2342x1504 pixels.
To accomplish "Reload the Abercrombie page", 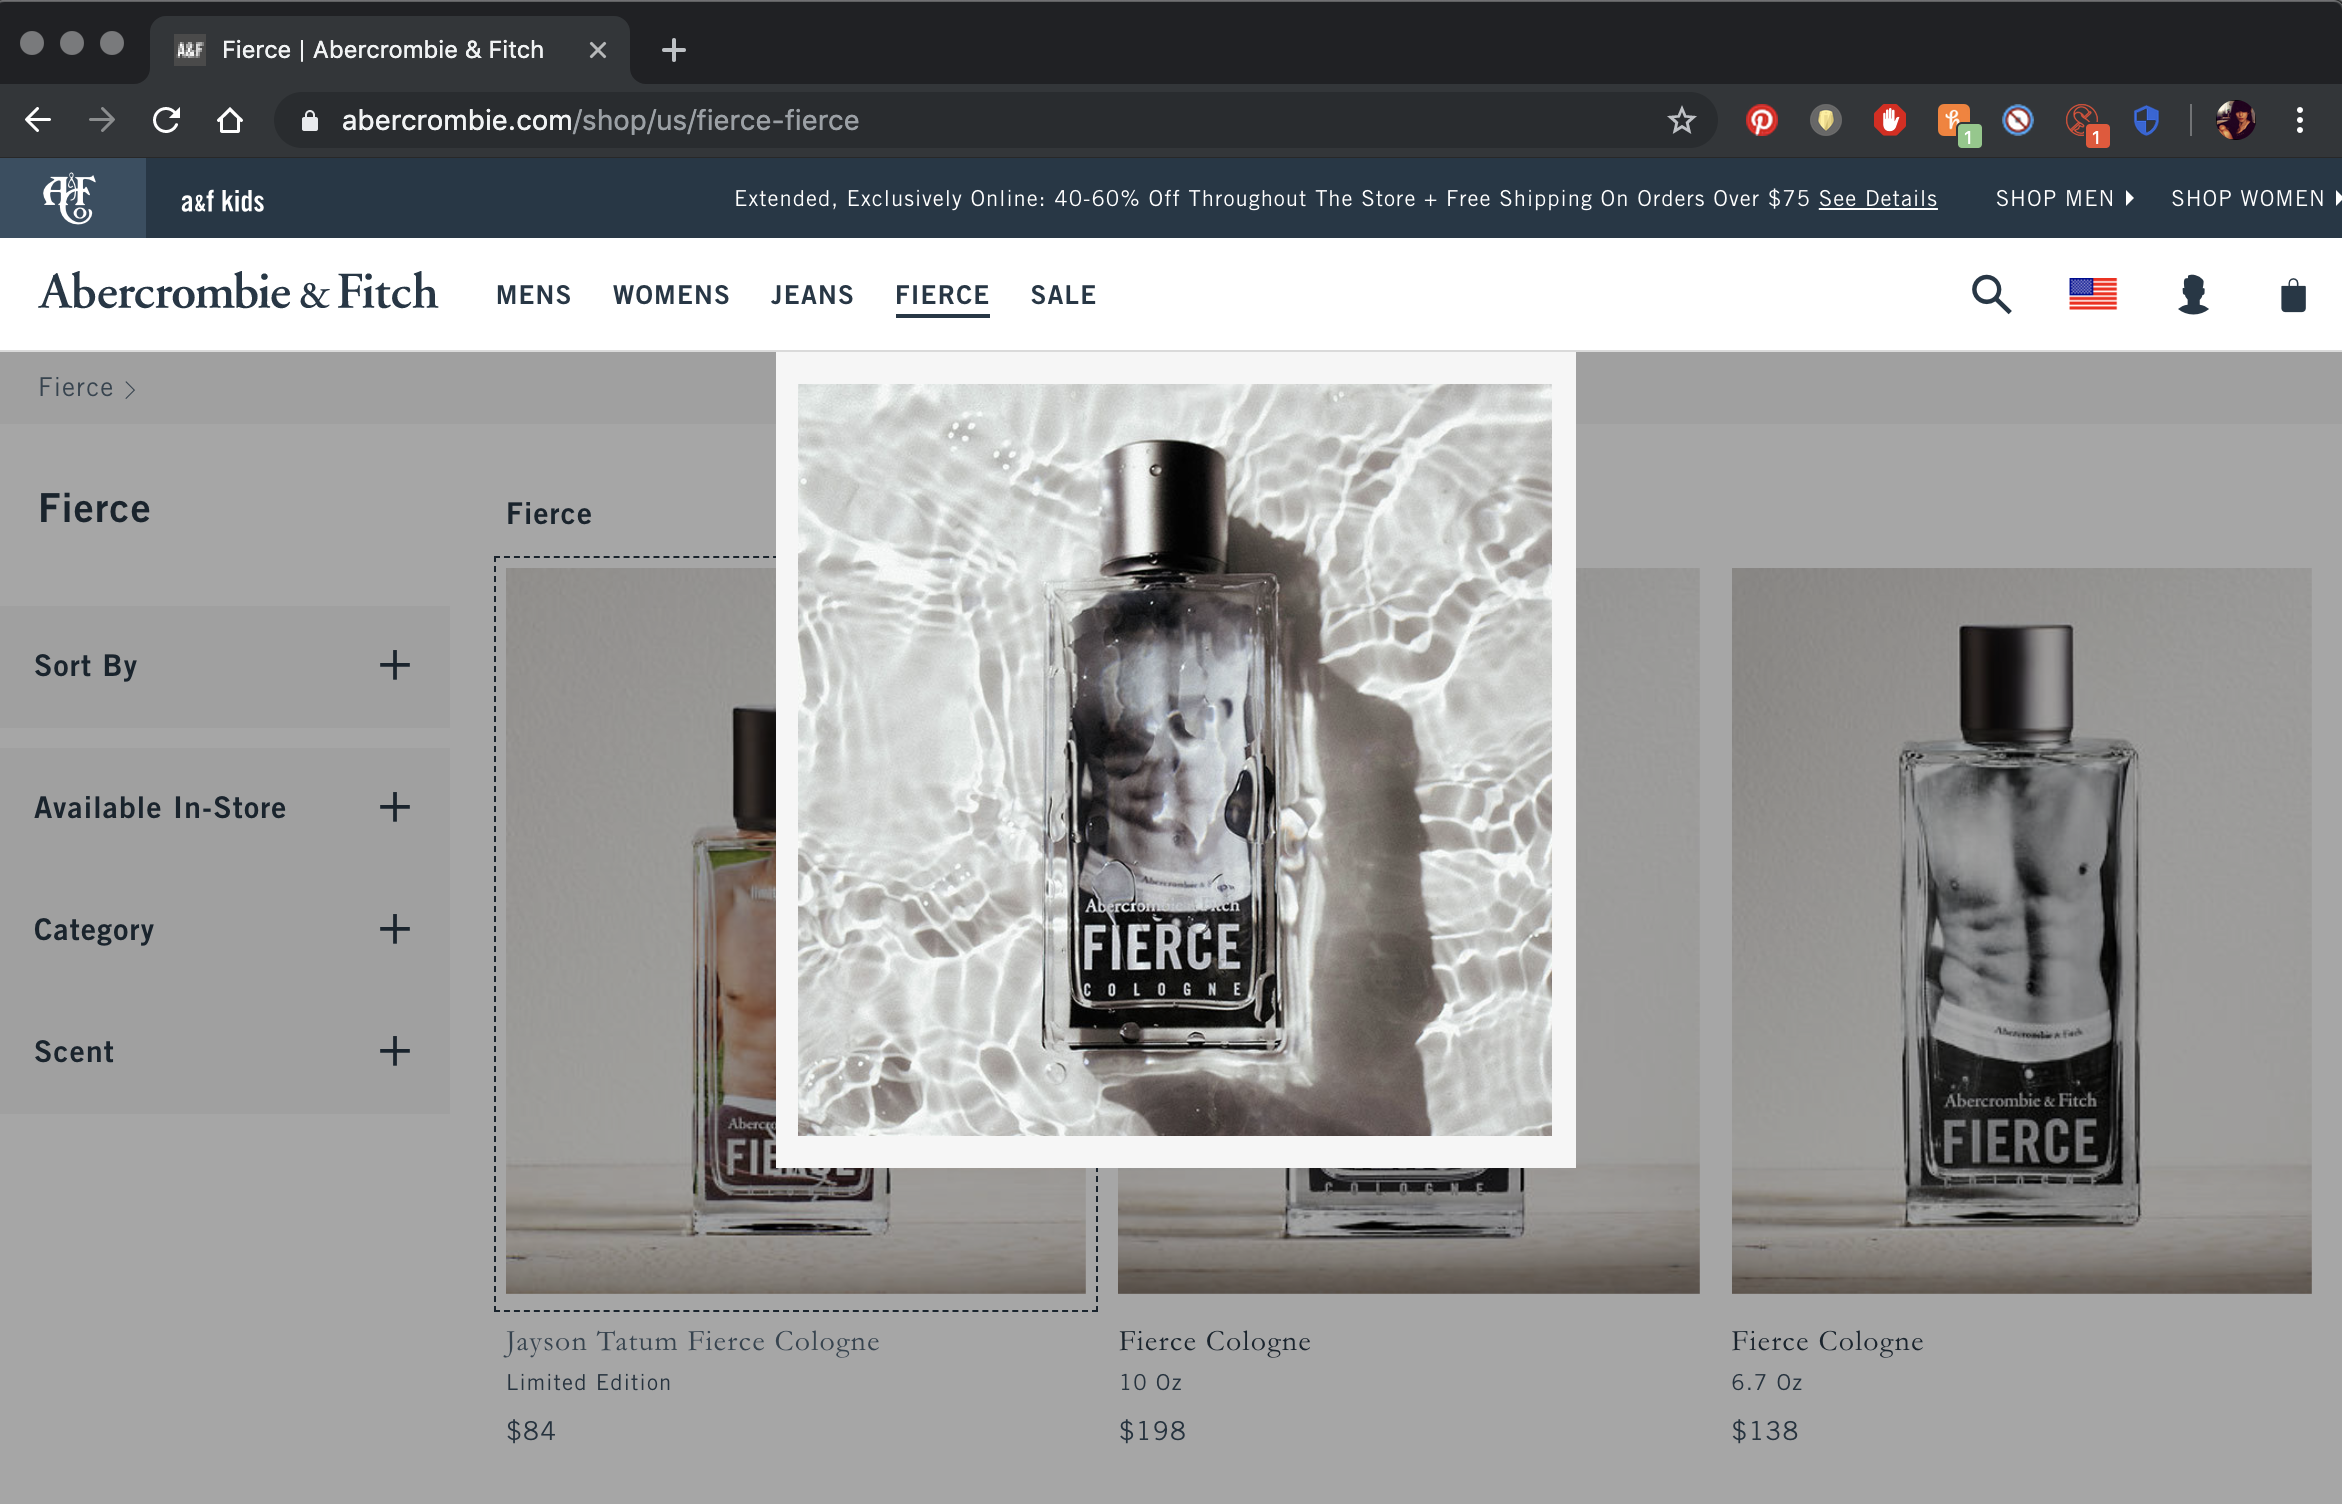I will click(x=166, y=120).
